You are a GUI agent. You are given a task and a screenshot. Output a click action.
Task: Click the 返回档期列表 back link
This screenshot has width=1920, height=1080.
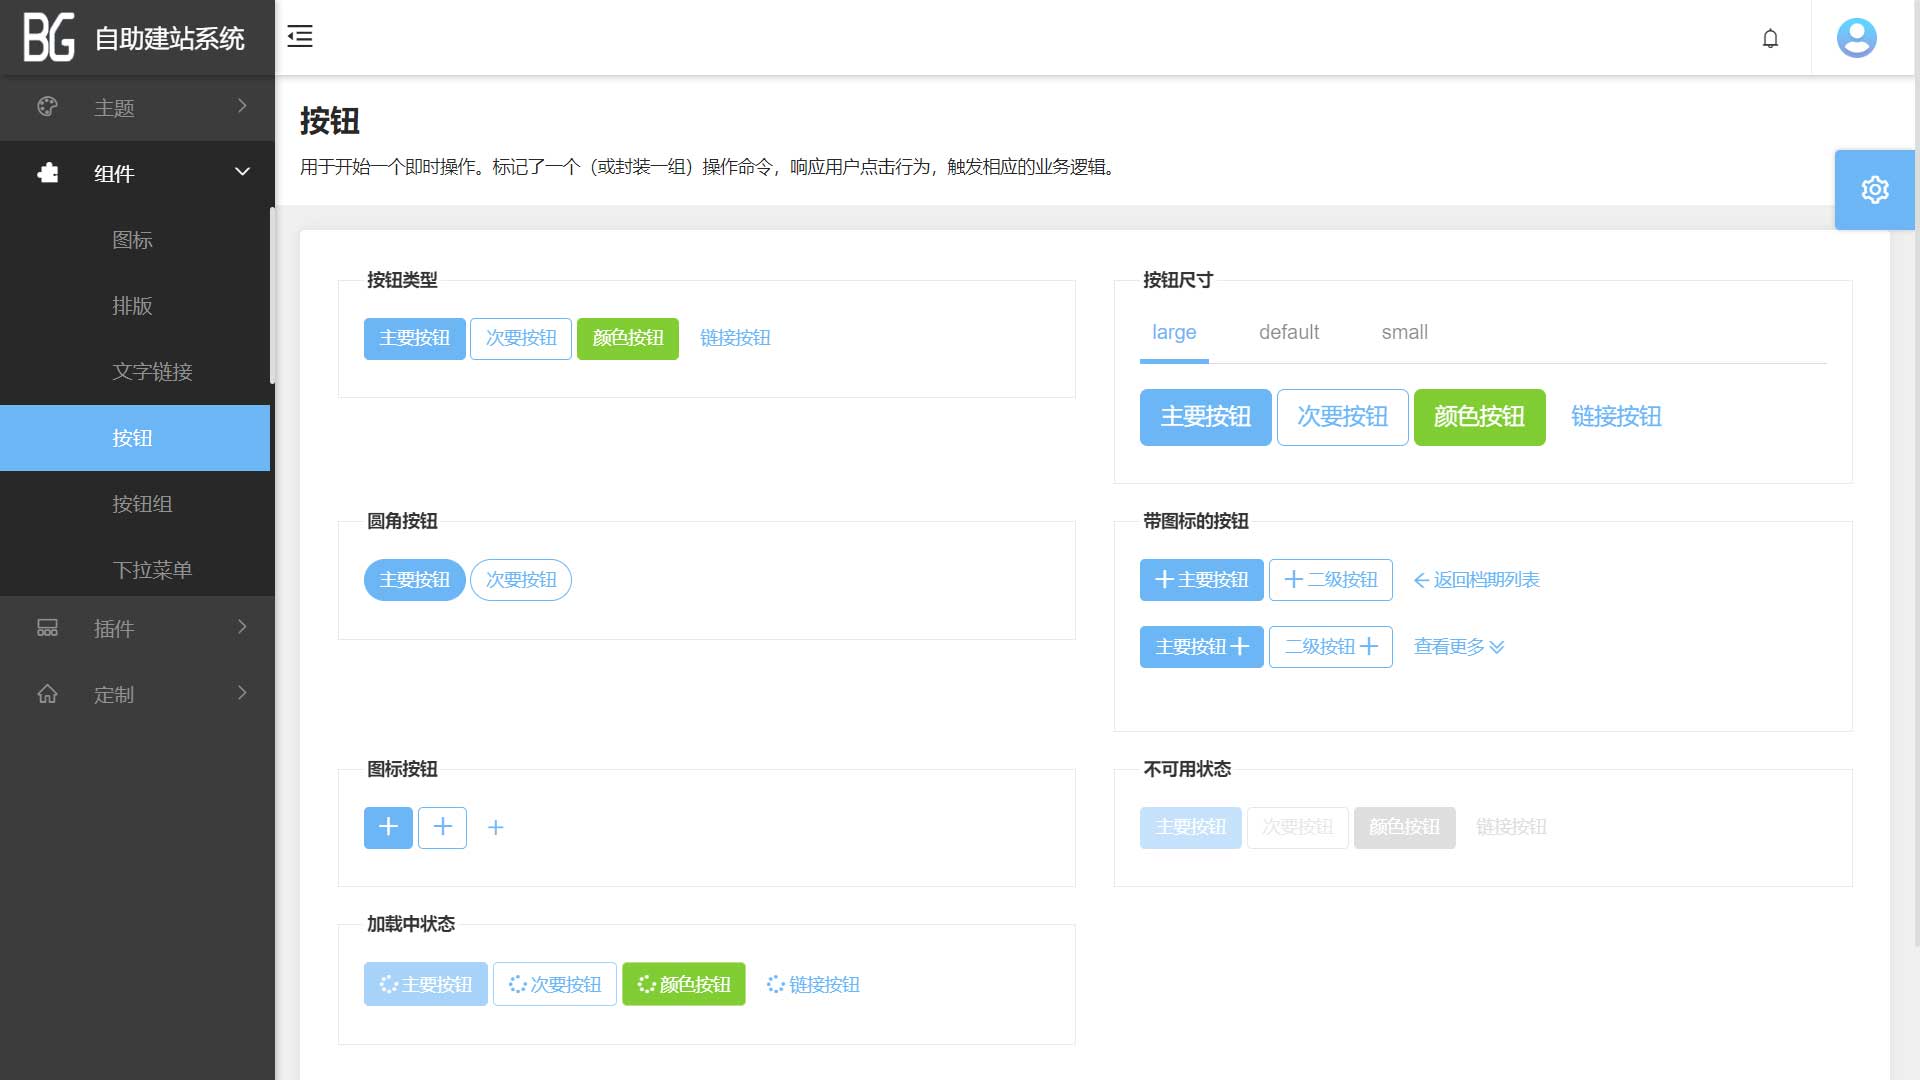click(1476, 580)
